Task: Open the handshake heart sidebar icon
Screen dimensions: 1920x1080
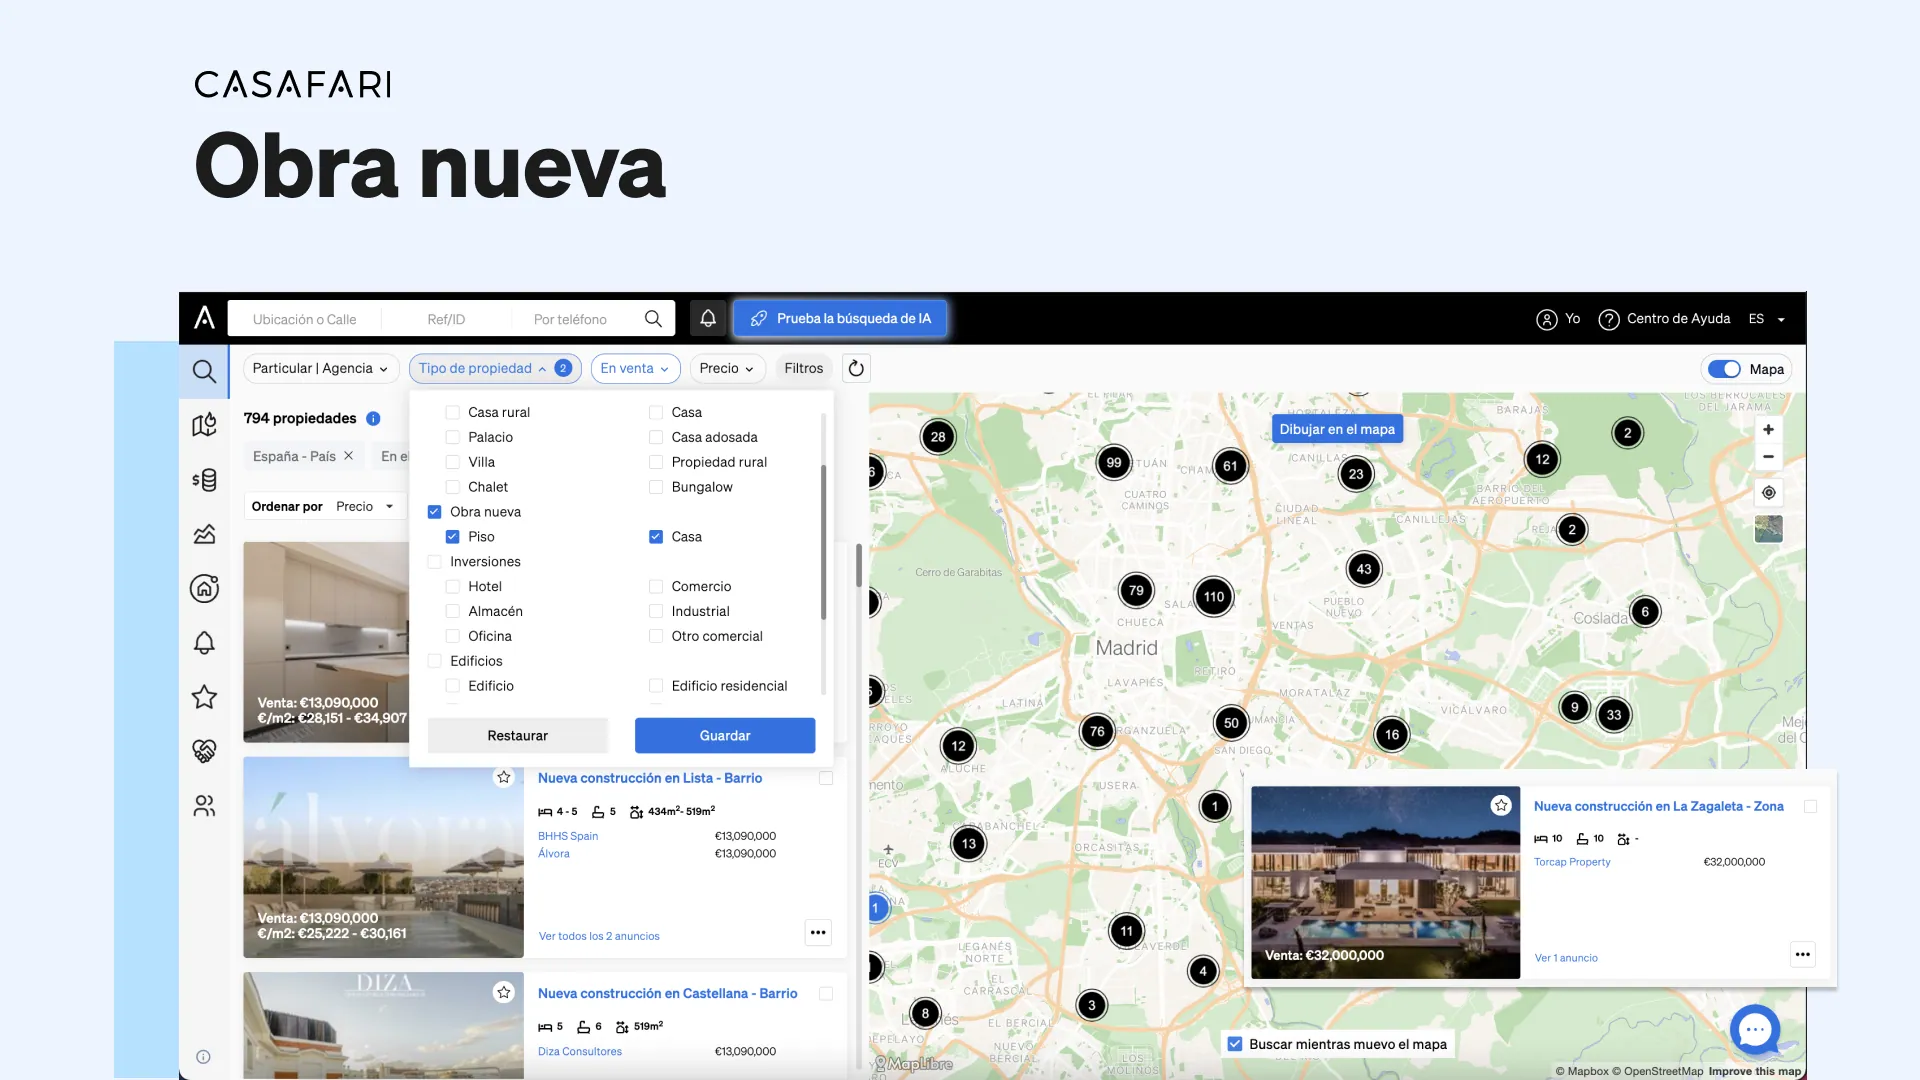Action: pyautogui.click(x=204, y=751)
